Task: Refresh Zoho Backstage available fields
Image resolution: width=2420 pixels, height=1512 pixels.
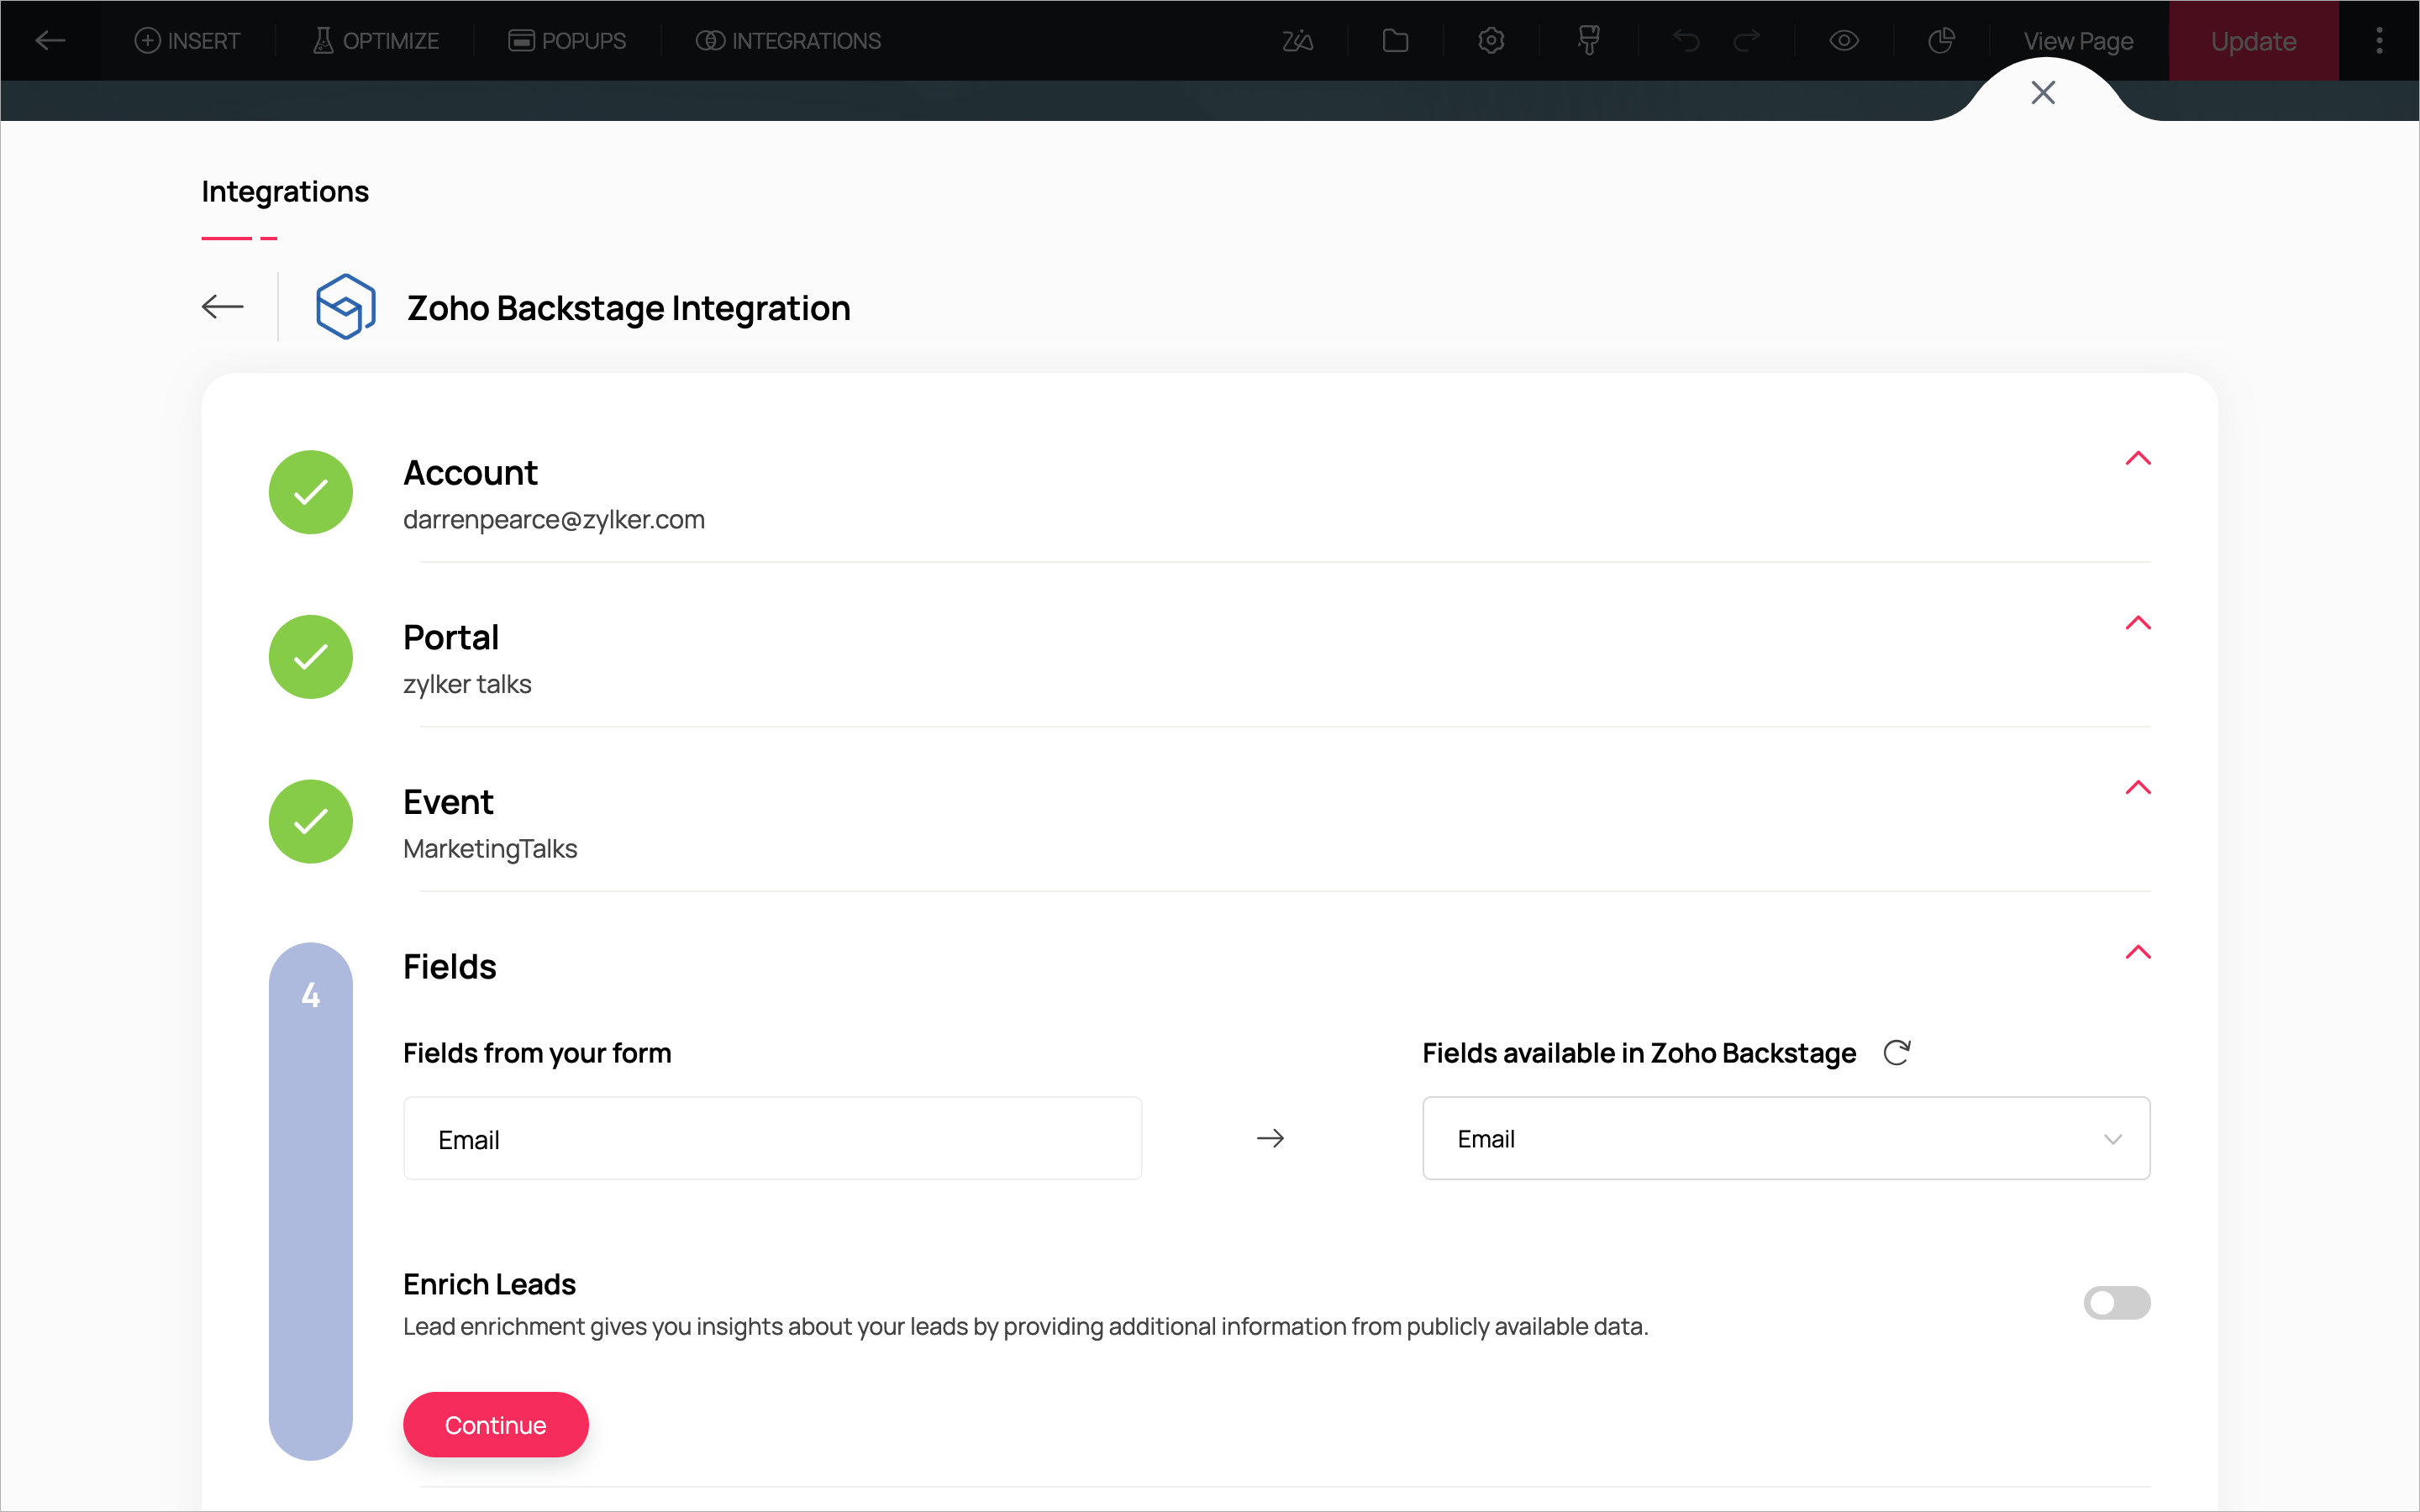Action: pyautogui.click(x=1897, y=1053)
